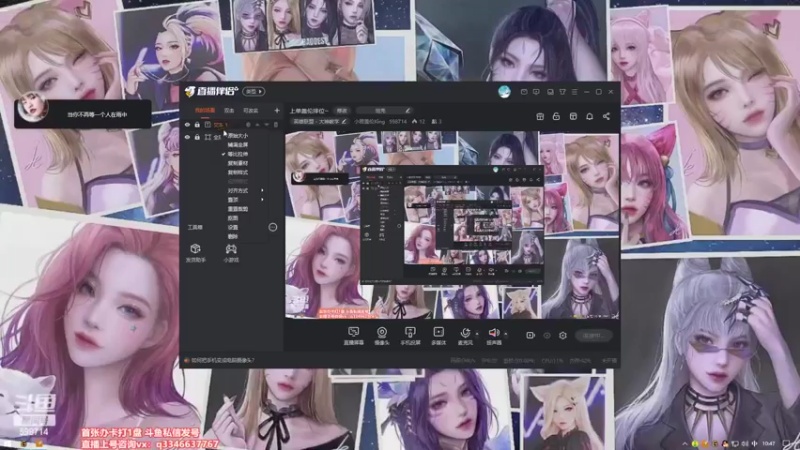Edit the stream title with pencil icon
Image resolution: width=800 pixels, height=450 pixels.
408,110
